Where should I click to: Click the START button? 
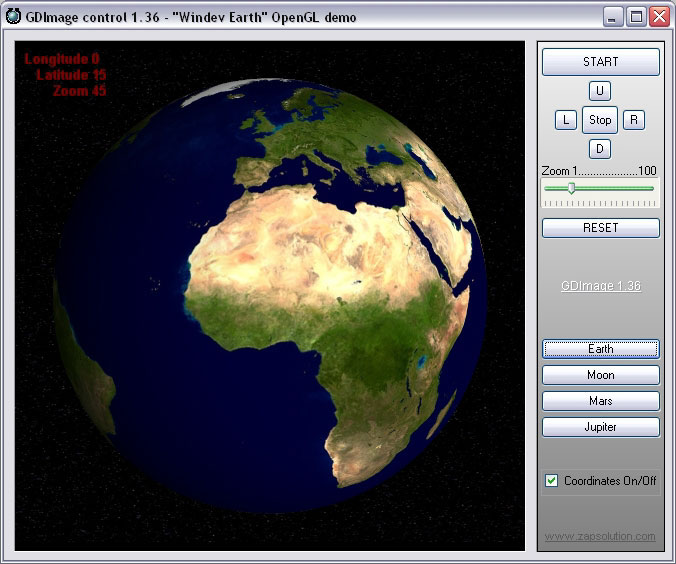(601, 62)
